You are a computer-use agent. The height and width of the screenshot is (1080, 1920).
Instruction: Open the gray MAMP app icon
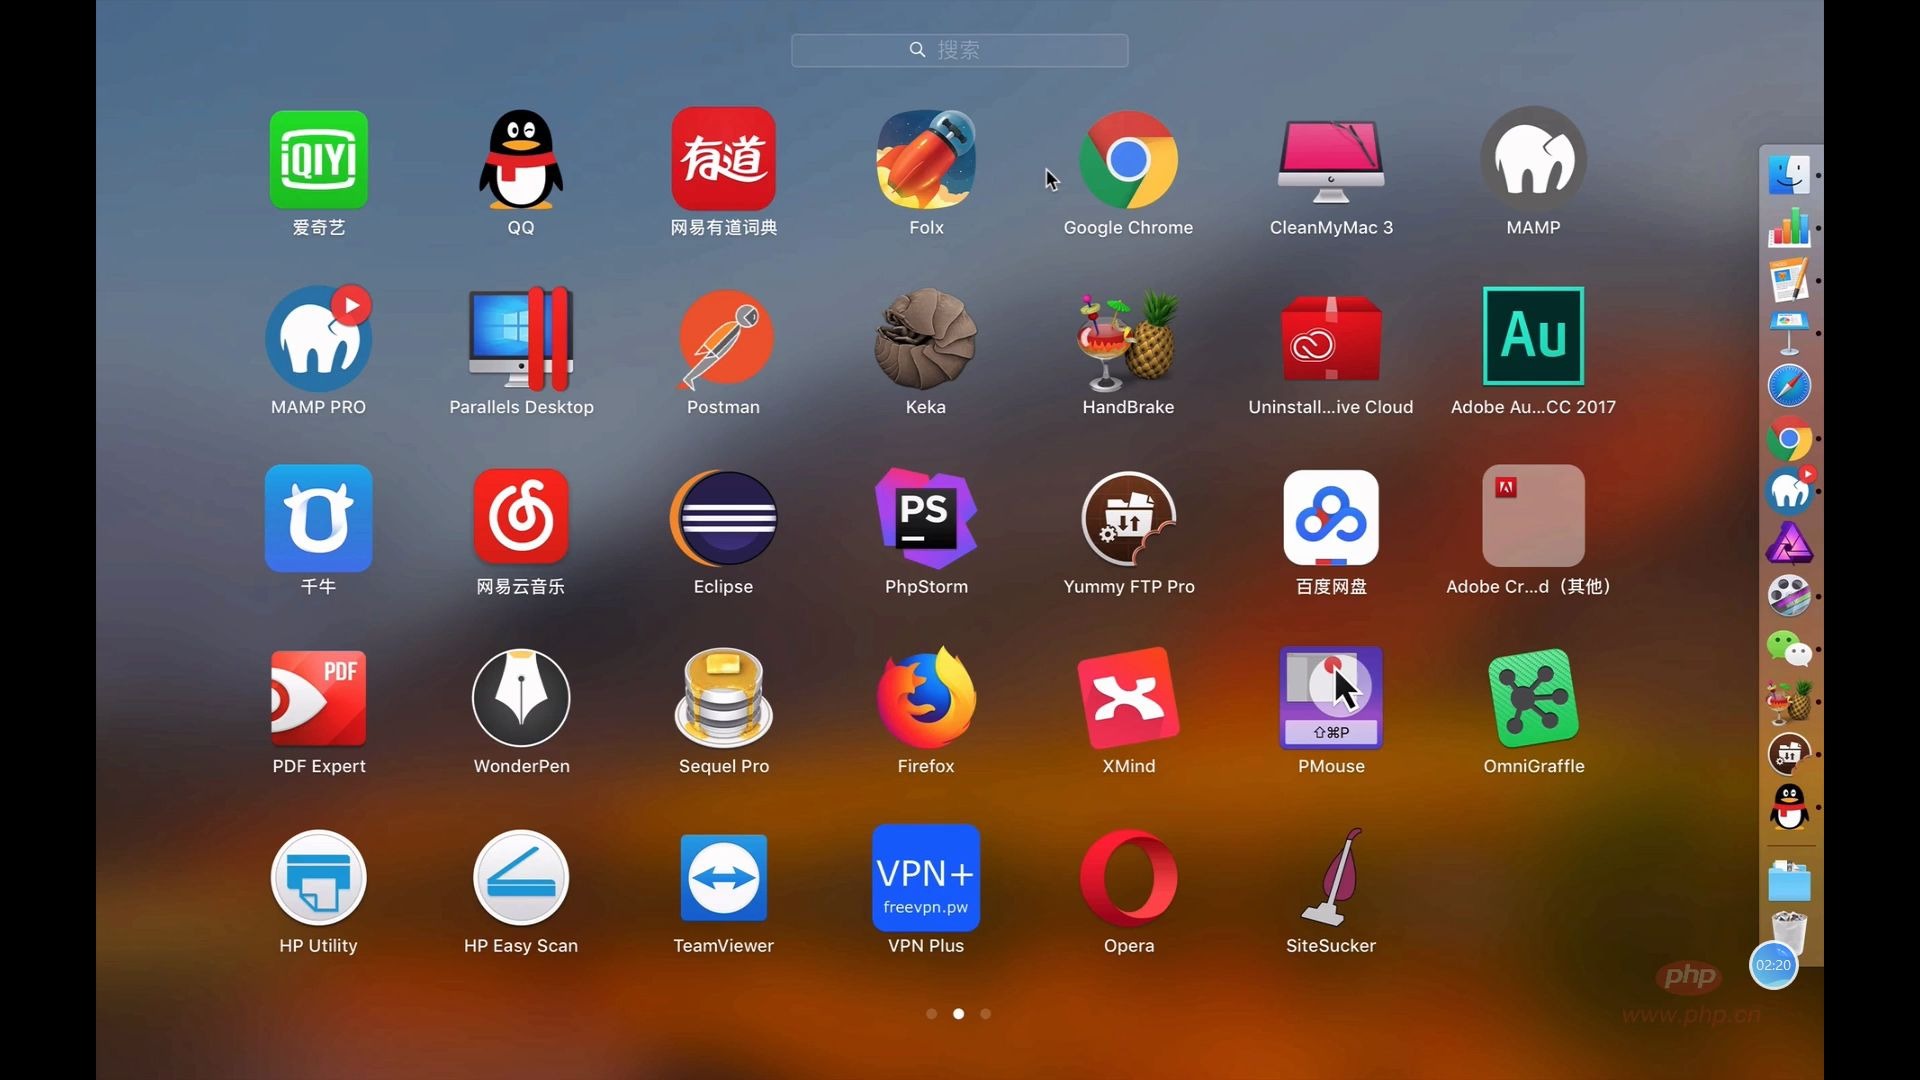pos(1533,160)
